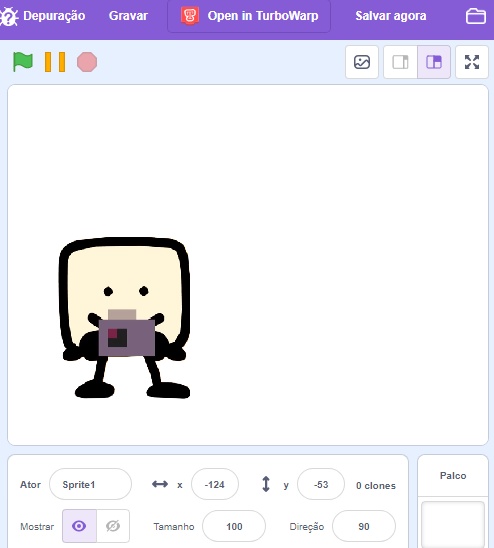Switch to the large stage layout
The height and width of the screenshot is (548, 494).
[x=434, y=62]
